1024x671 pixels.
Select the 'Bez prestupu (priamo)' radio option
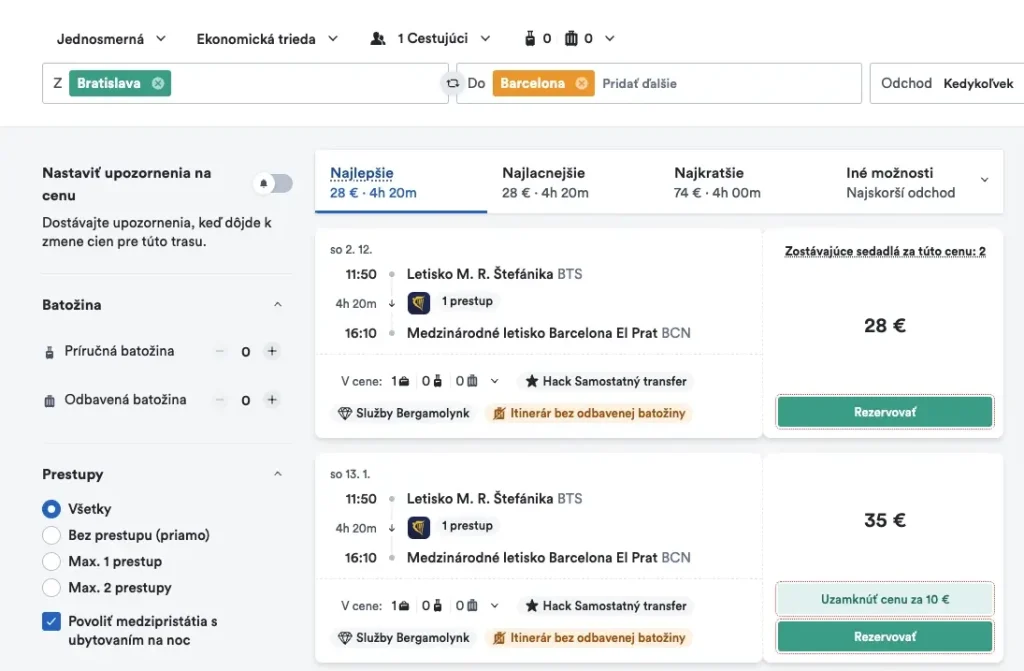[x=52, y=535]
